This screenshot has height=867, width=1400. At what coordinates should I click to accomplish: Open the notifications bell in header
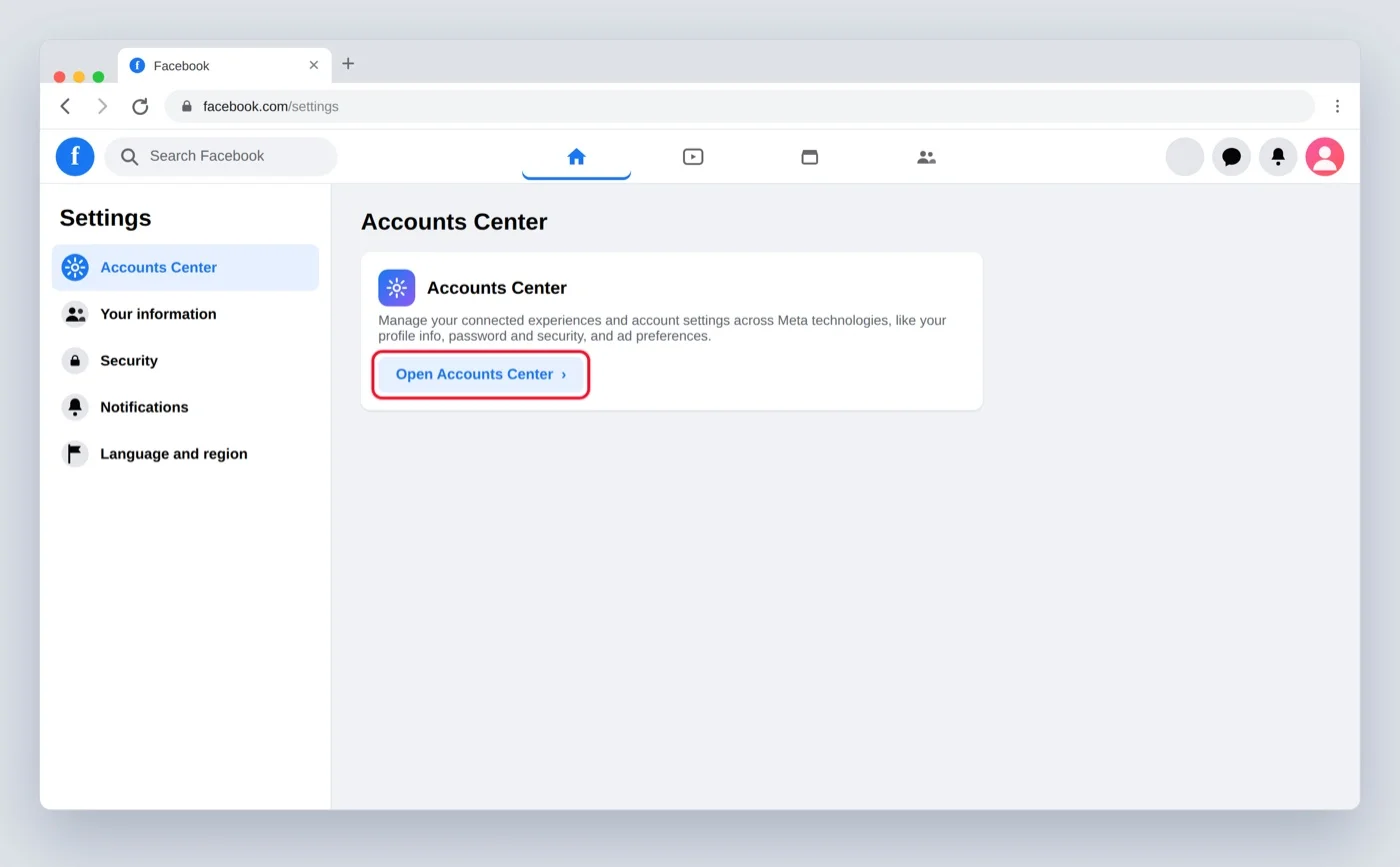point(1278,156)
